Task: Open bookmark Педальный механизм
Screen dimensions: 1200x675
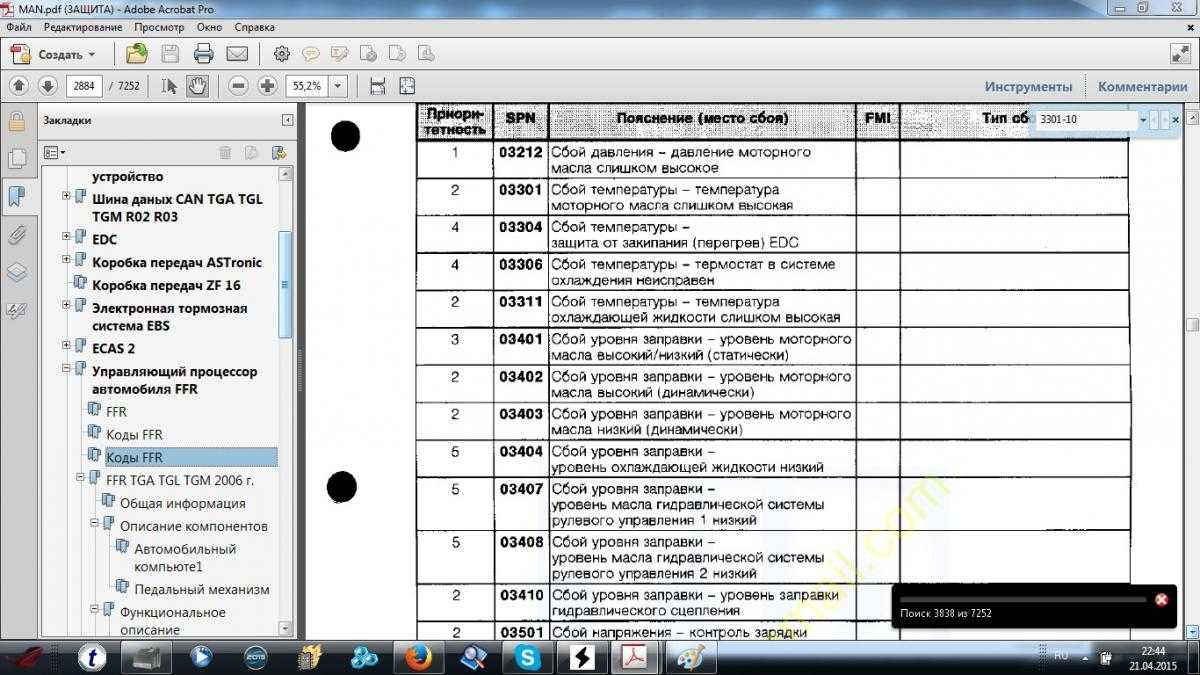Action: (x=202, y=589)
